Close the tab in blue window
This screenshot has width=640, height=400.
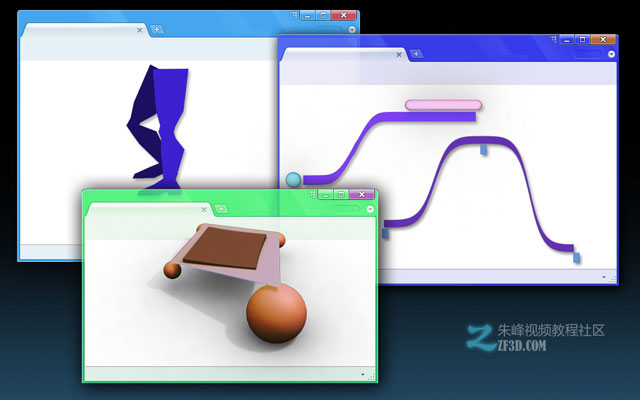(140, 30)
